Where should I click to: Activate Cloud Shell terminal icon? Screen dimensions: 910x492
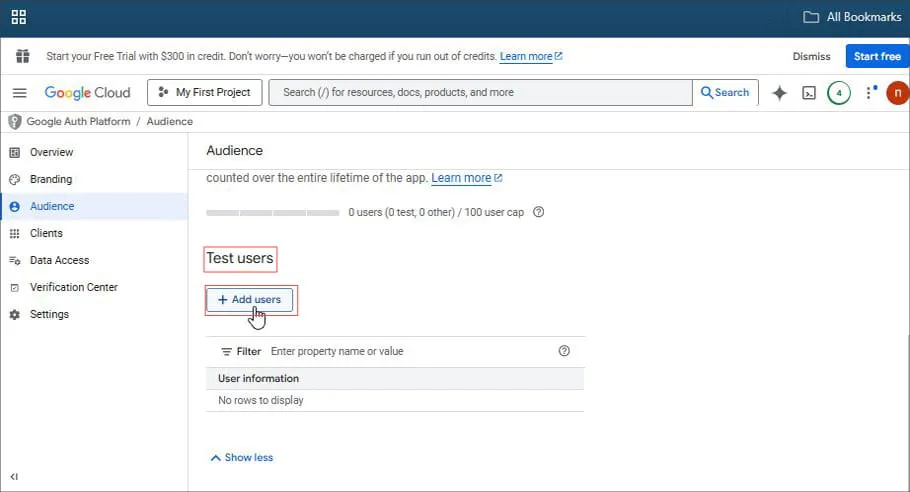809,93
